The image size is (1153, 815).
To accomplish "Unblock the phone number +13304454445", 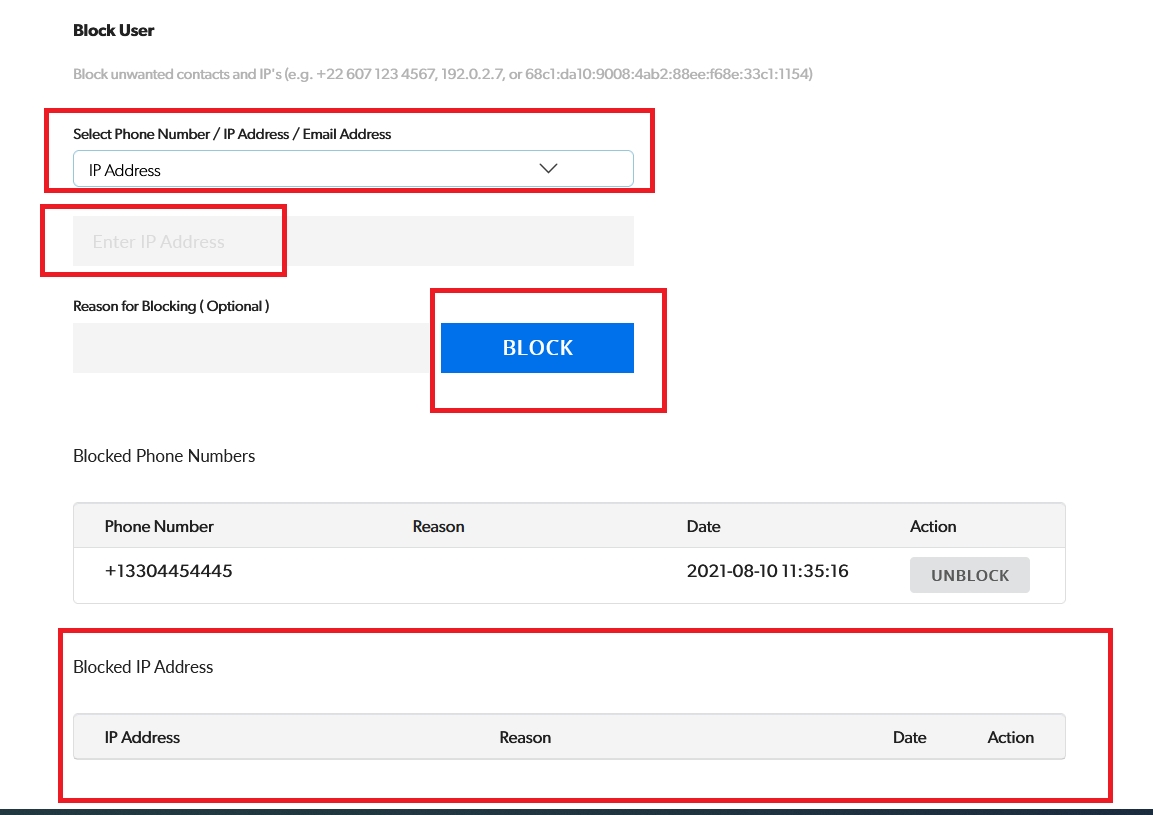I will pos(969,575).
